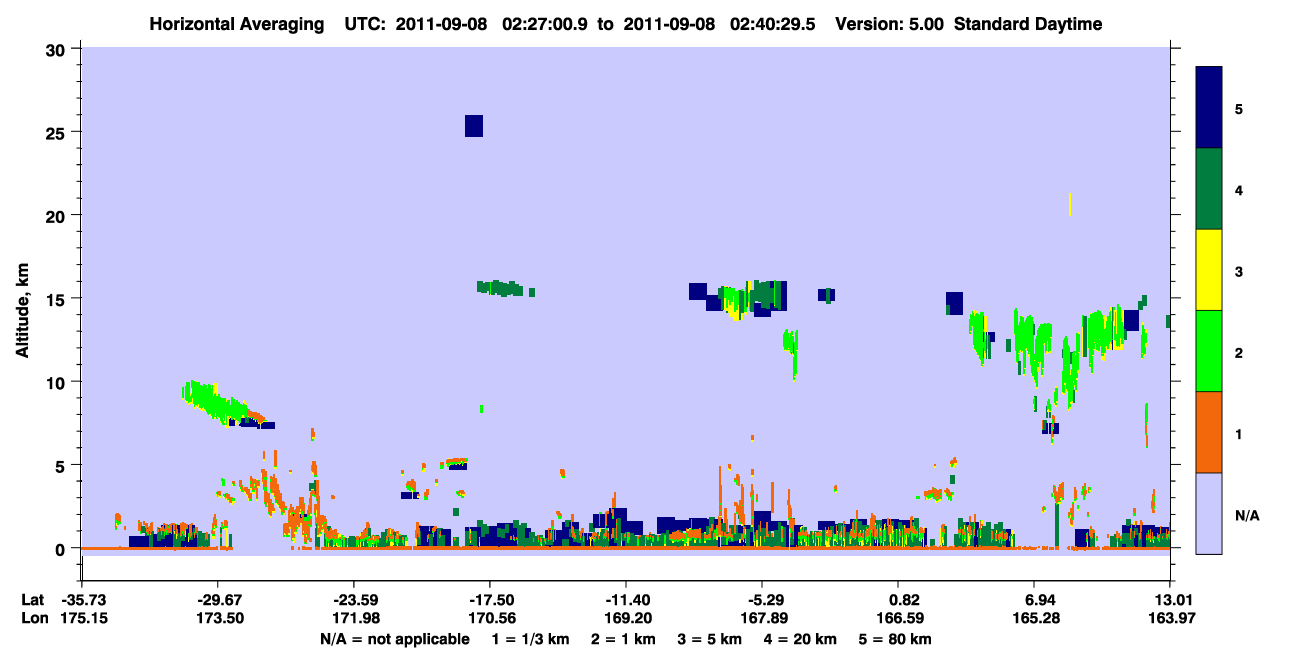Image resolution: width=1300 pixels, height=667 pixels.
Task: Click the longitude value '163.97'
Action: tap(1170, 618)
